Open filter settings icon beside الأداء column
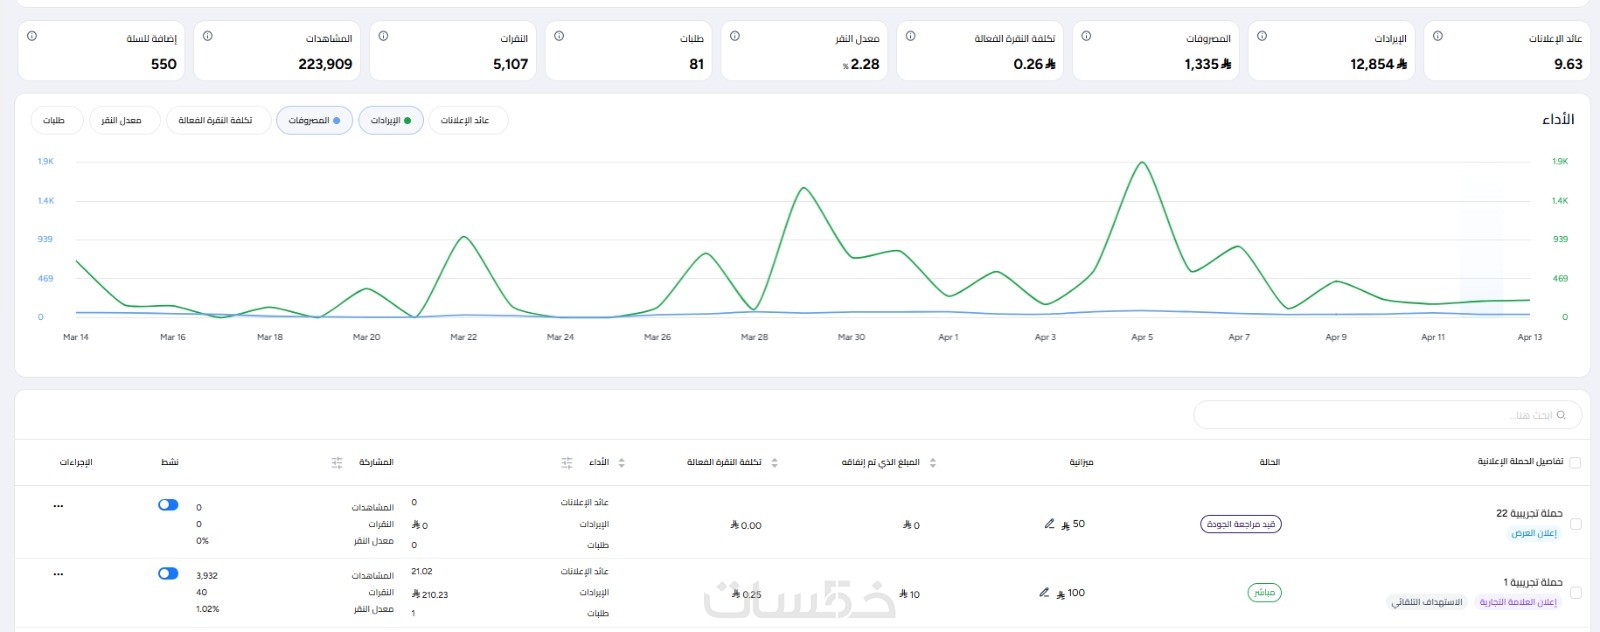This screenshot has height=632, width=1600. coord(567,463)
